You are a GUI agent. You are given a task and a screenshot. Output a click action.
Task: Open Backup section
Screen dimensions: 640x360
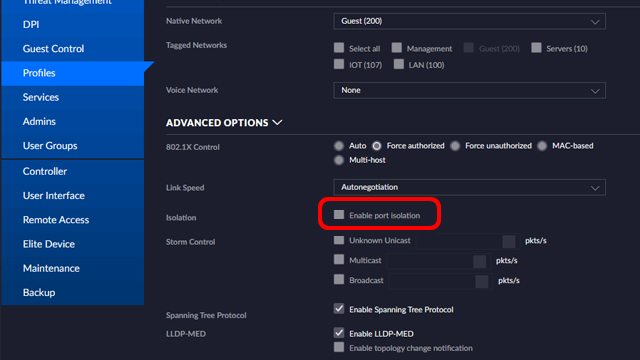tap(39, 292)
